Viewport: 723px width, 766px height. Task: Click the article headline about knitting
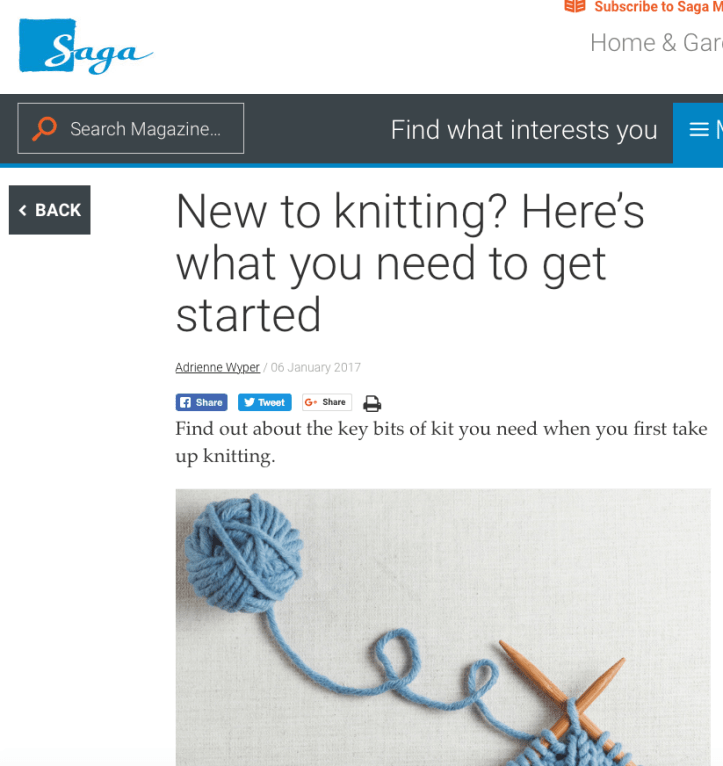point(410,263)
